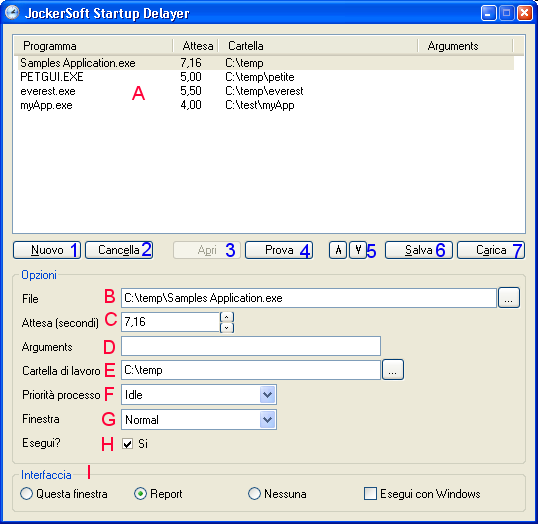
Task: Click the Salva button
Action: [x=419, y=250]
